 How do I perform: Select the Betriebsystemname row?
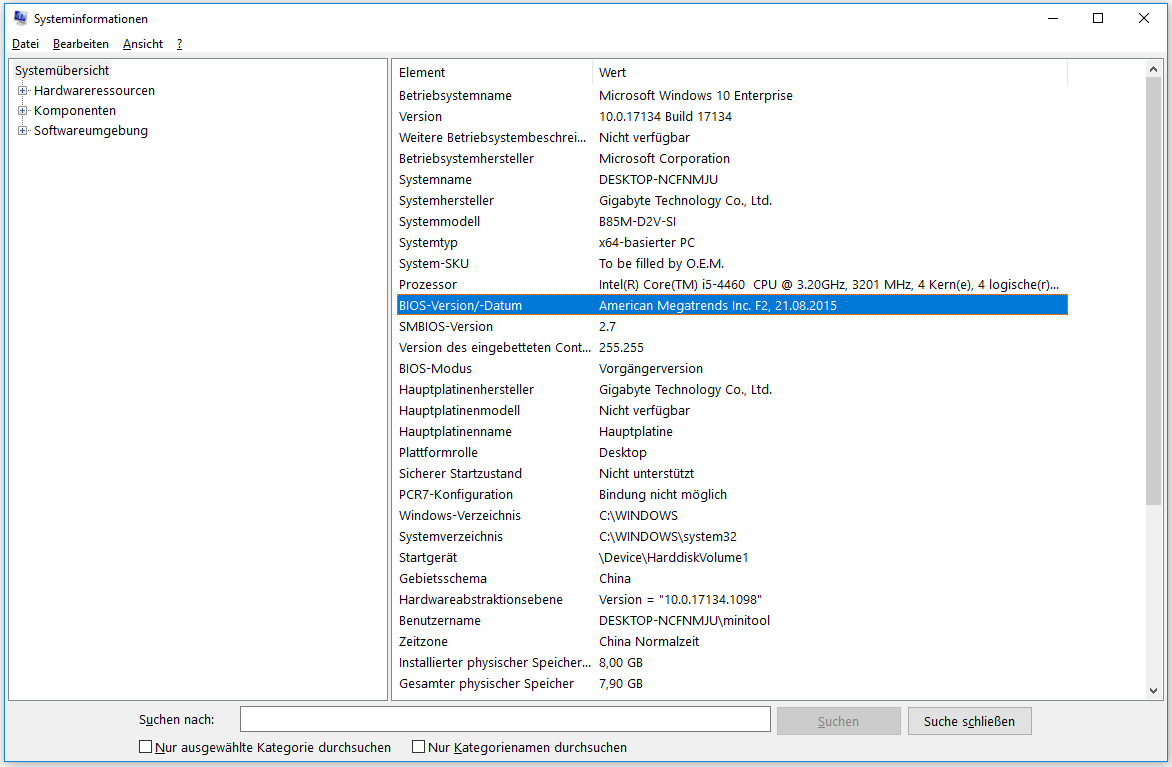pyautogui.click(x=732, y=96)
